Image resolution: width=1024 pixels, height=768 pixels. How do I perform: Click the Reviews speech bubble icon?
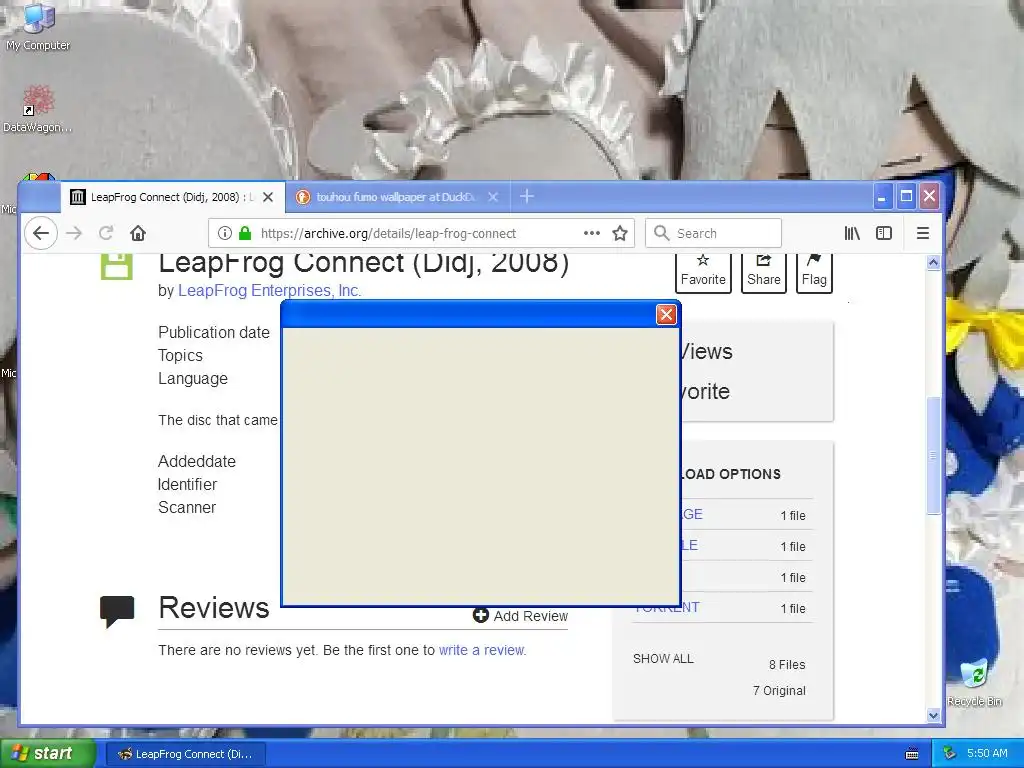tap(117, 611)
